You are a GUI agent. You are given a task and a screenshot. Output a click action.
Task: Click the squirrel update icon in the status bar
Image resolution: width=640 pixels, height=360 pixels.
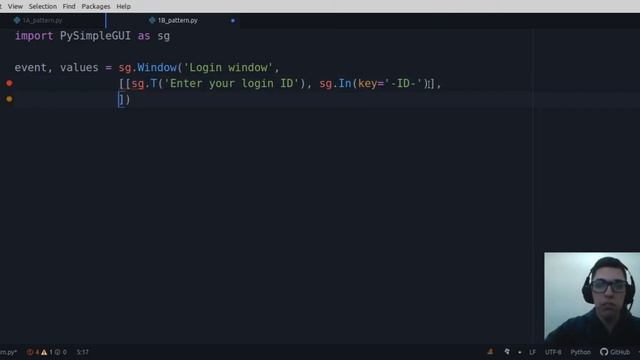coord(507,351)
